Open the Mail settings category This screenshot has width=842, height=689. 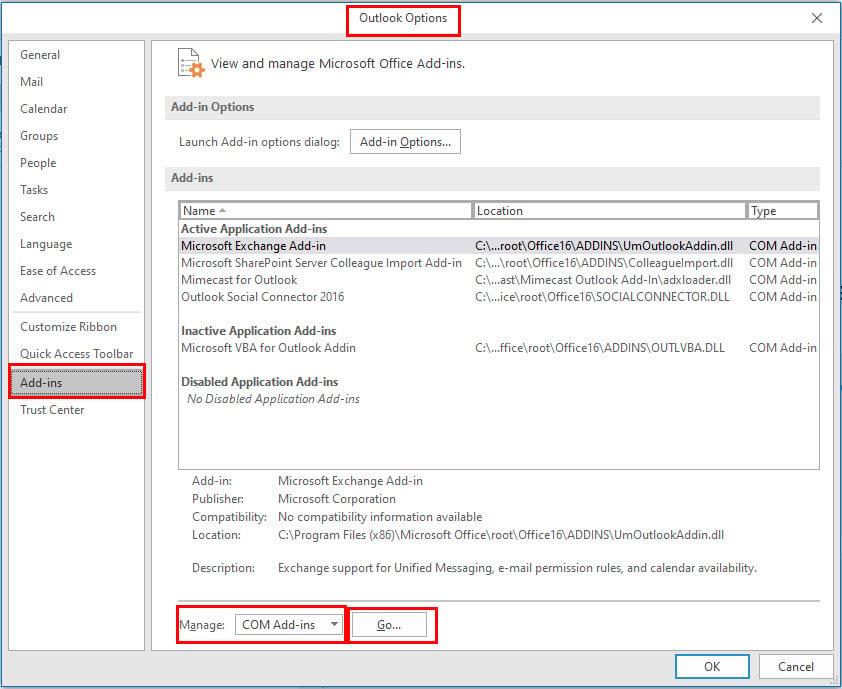tap(31, 81)
